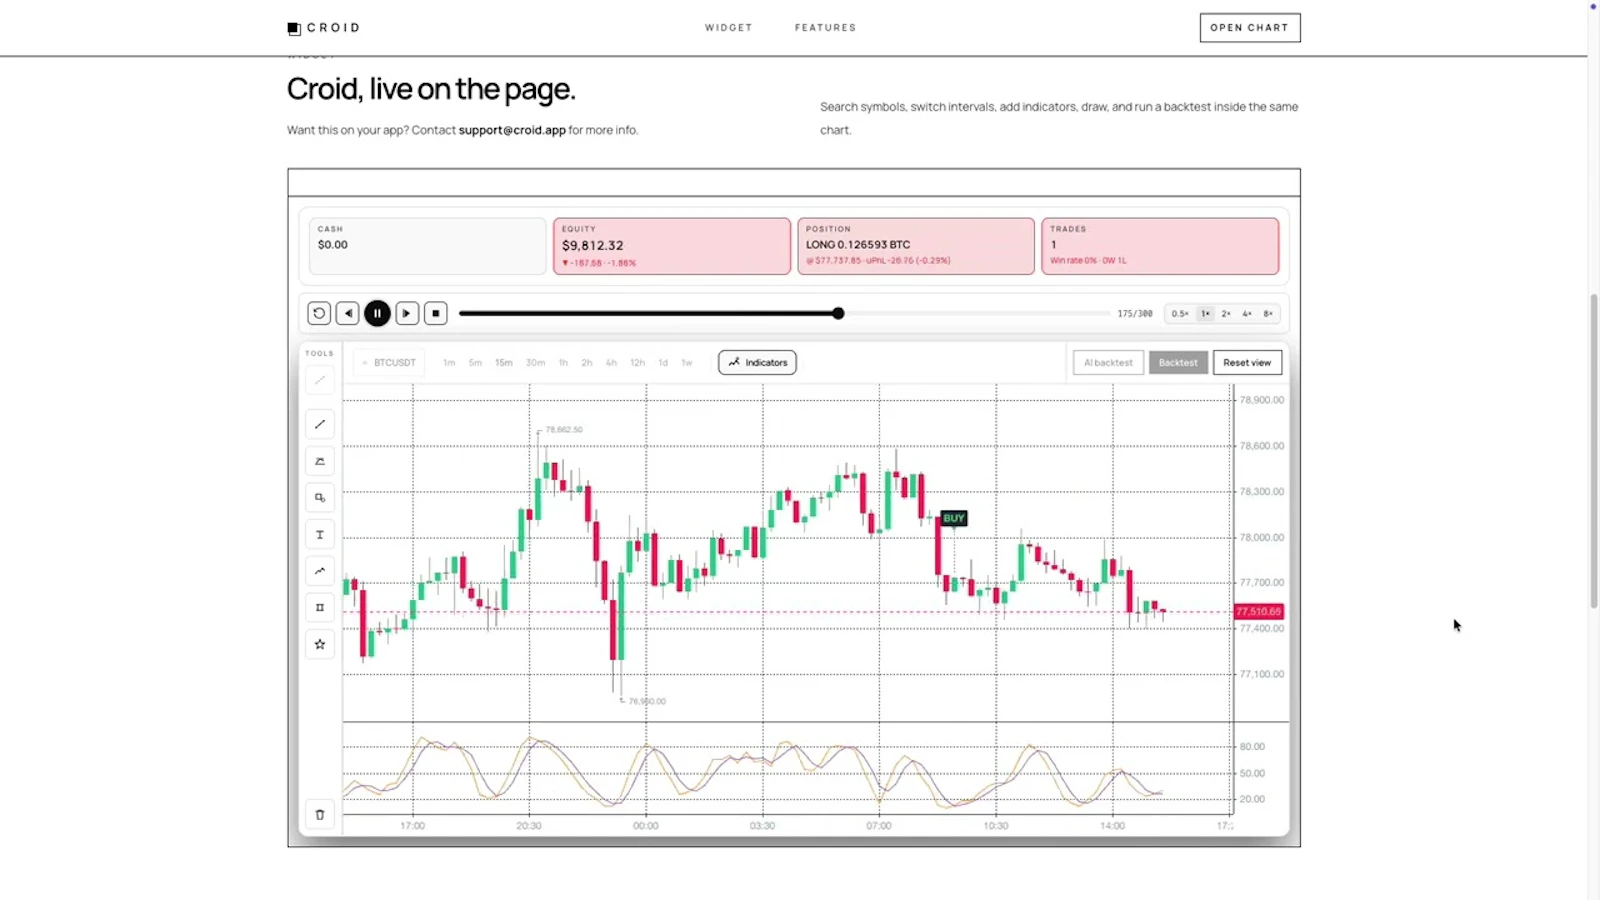
Task: Select the trend line drawing tool
Action: click(320, 424)
